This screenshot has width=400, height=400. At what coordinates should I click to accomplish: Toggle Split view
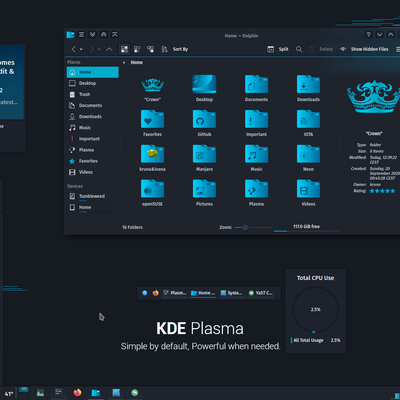278,49
